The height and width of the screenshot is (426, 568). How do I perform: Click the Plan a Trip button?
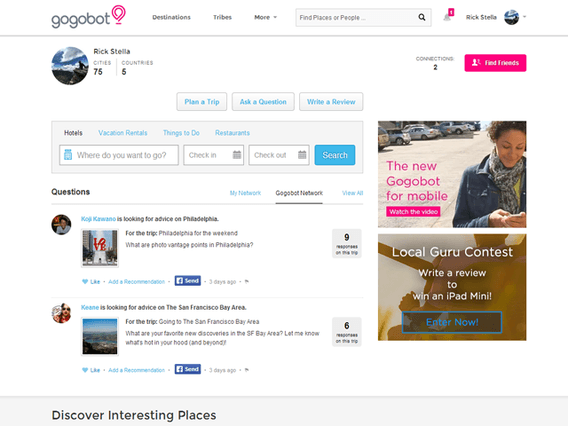pos(202,102)
